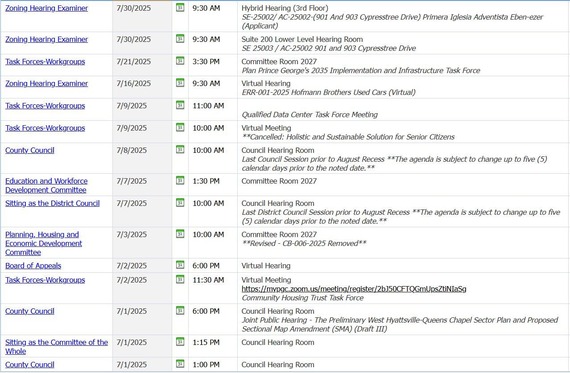The height and width of the screenshot is (373, 570).
Task: Open Zoning Hearing Examiner link dated 7/16/2025
Action: tap(47, 84)
